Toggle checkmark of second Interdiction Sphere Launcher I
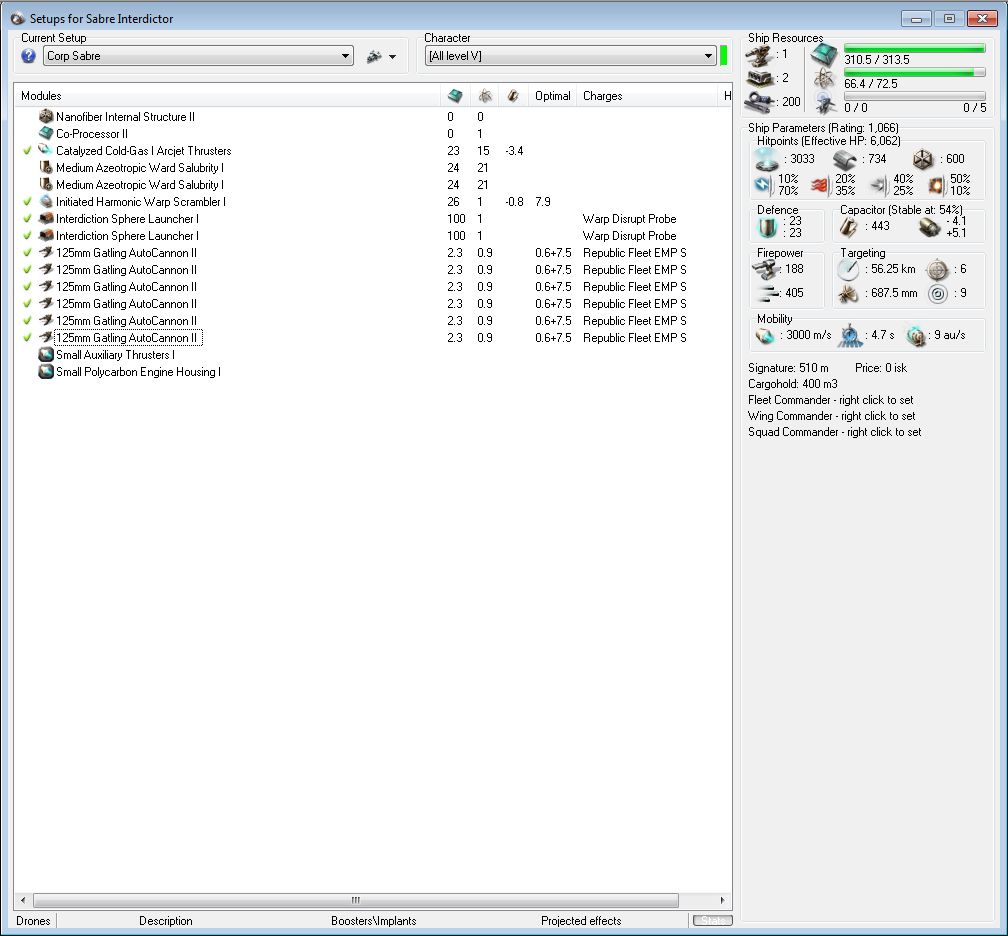This screenshot has width=1008, height=936. tap(27, 235)
